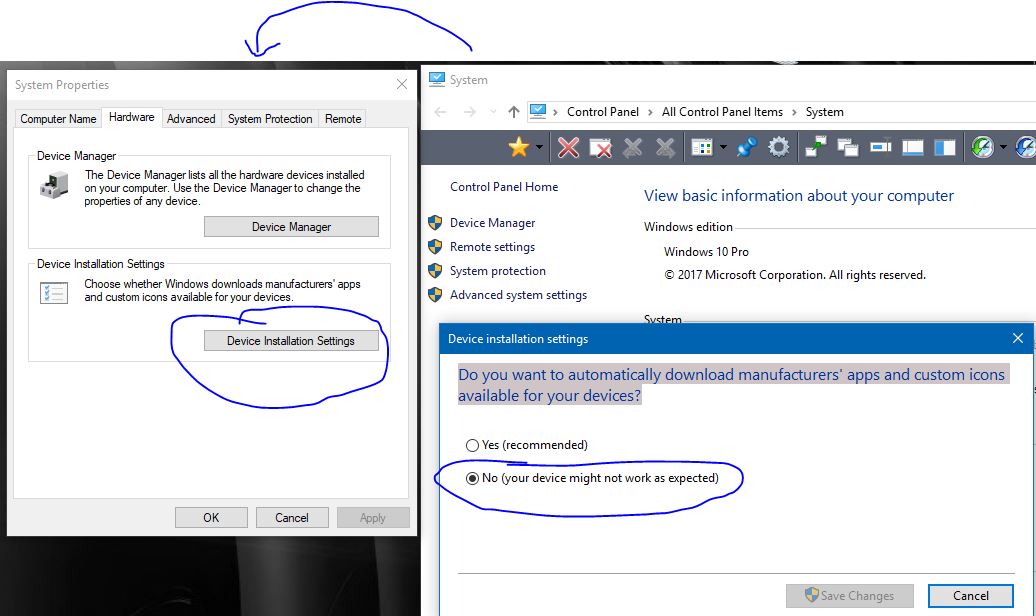Viewport: 1036px width, 616px height.
Task: Click the windows with green arrow icon
Action: 816,147
